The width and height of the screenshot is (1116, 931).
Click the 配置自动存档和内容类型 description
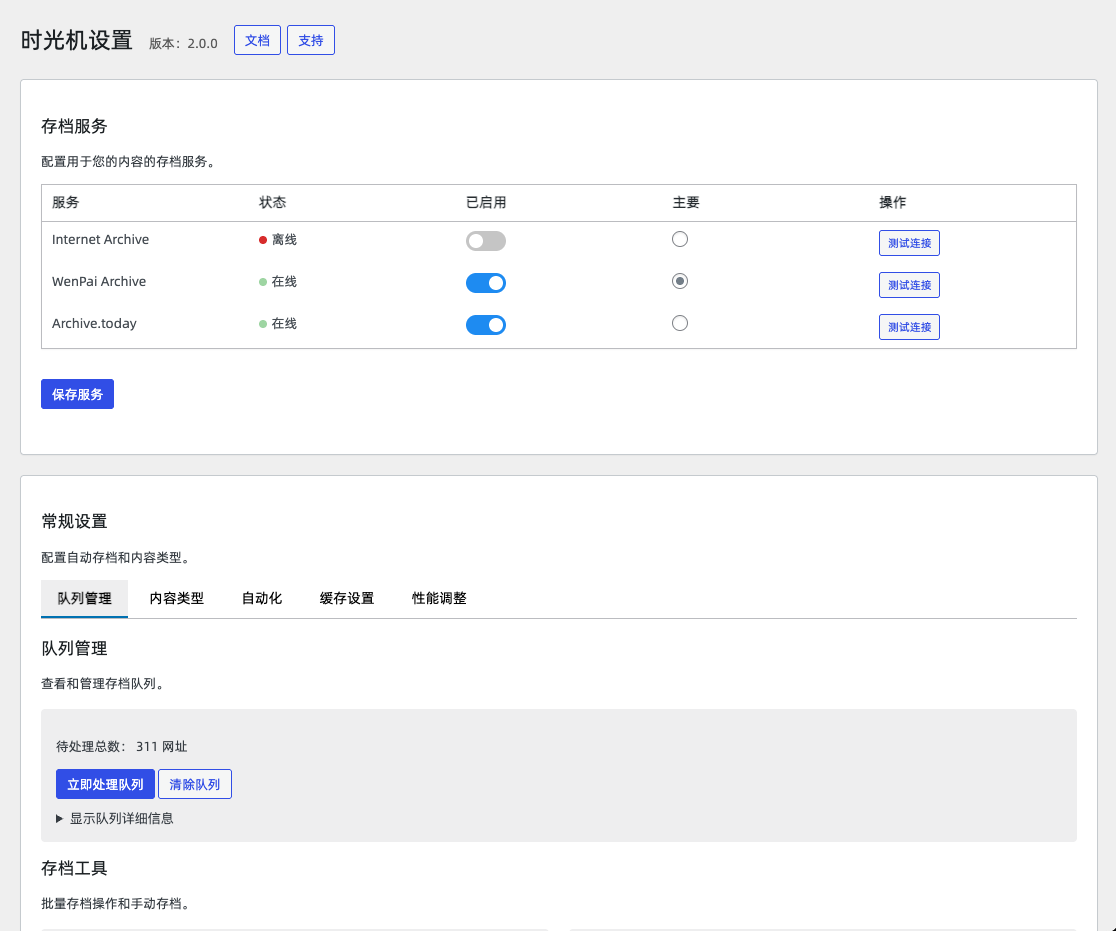115,557
